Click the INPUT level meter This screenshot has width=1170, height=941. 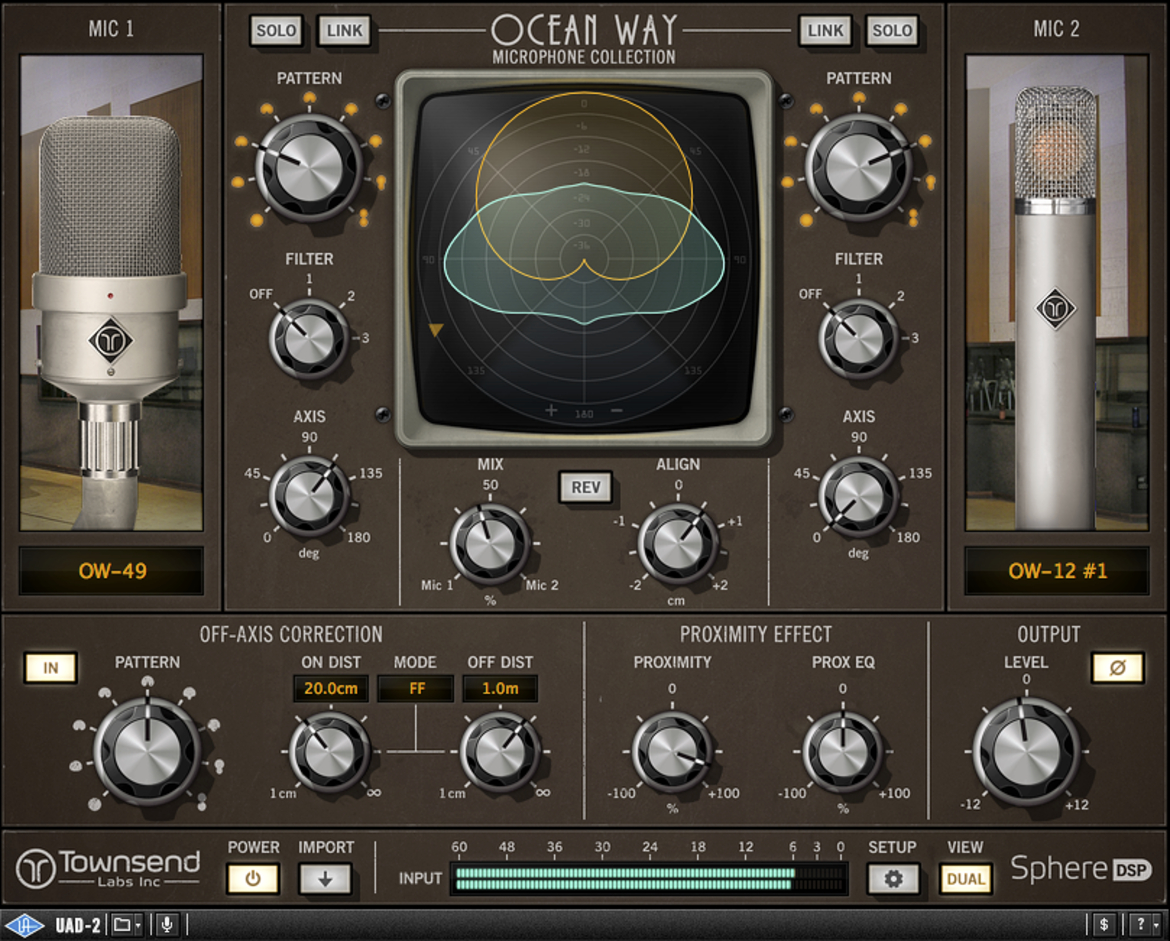(x=648, y=878)
